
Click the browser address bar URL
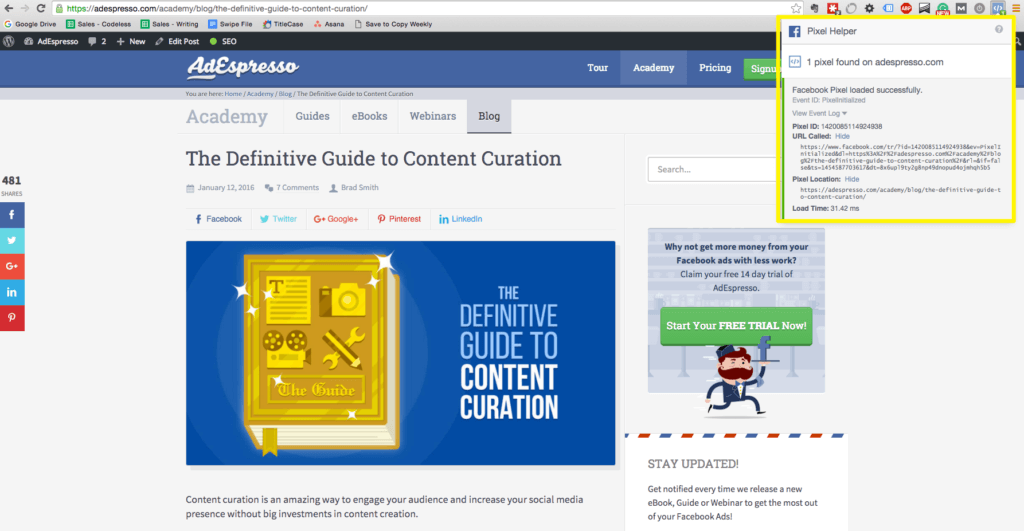tap(217, 8)
